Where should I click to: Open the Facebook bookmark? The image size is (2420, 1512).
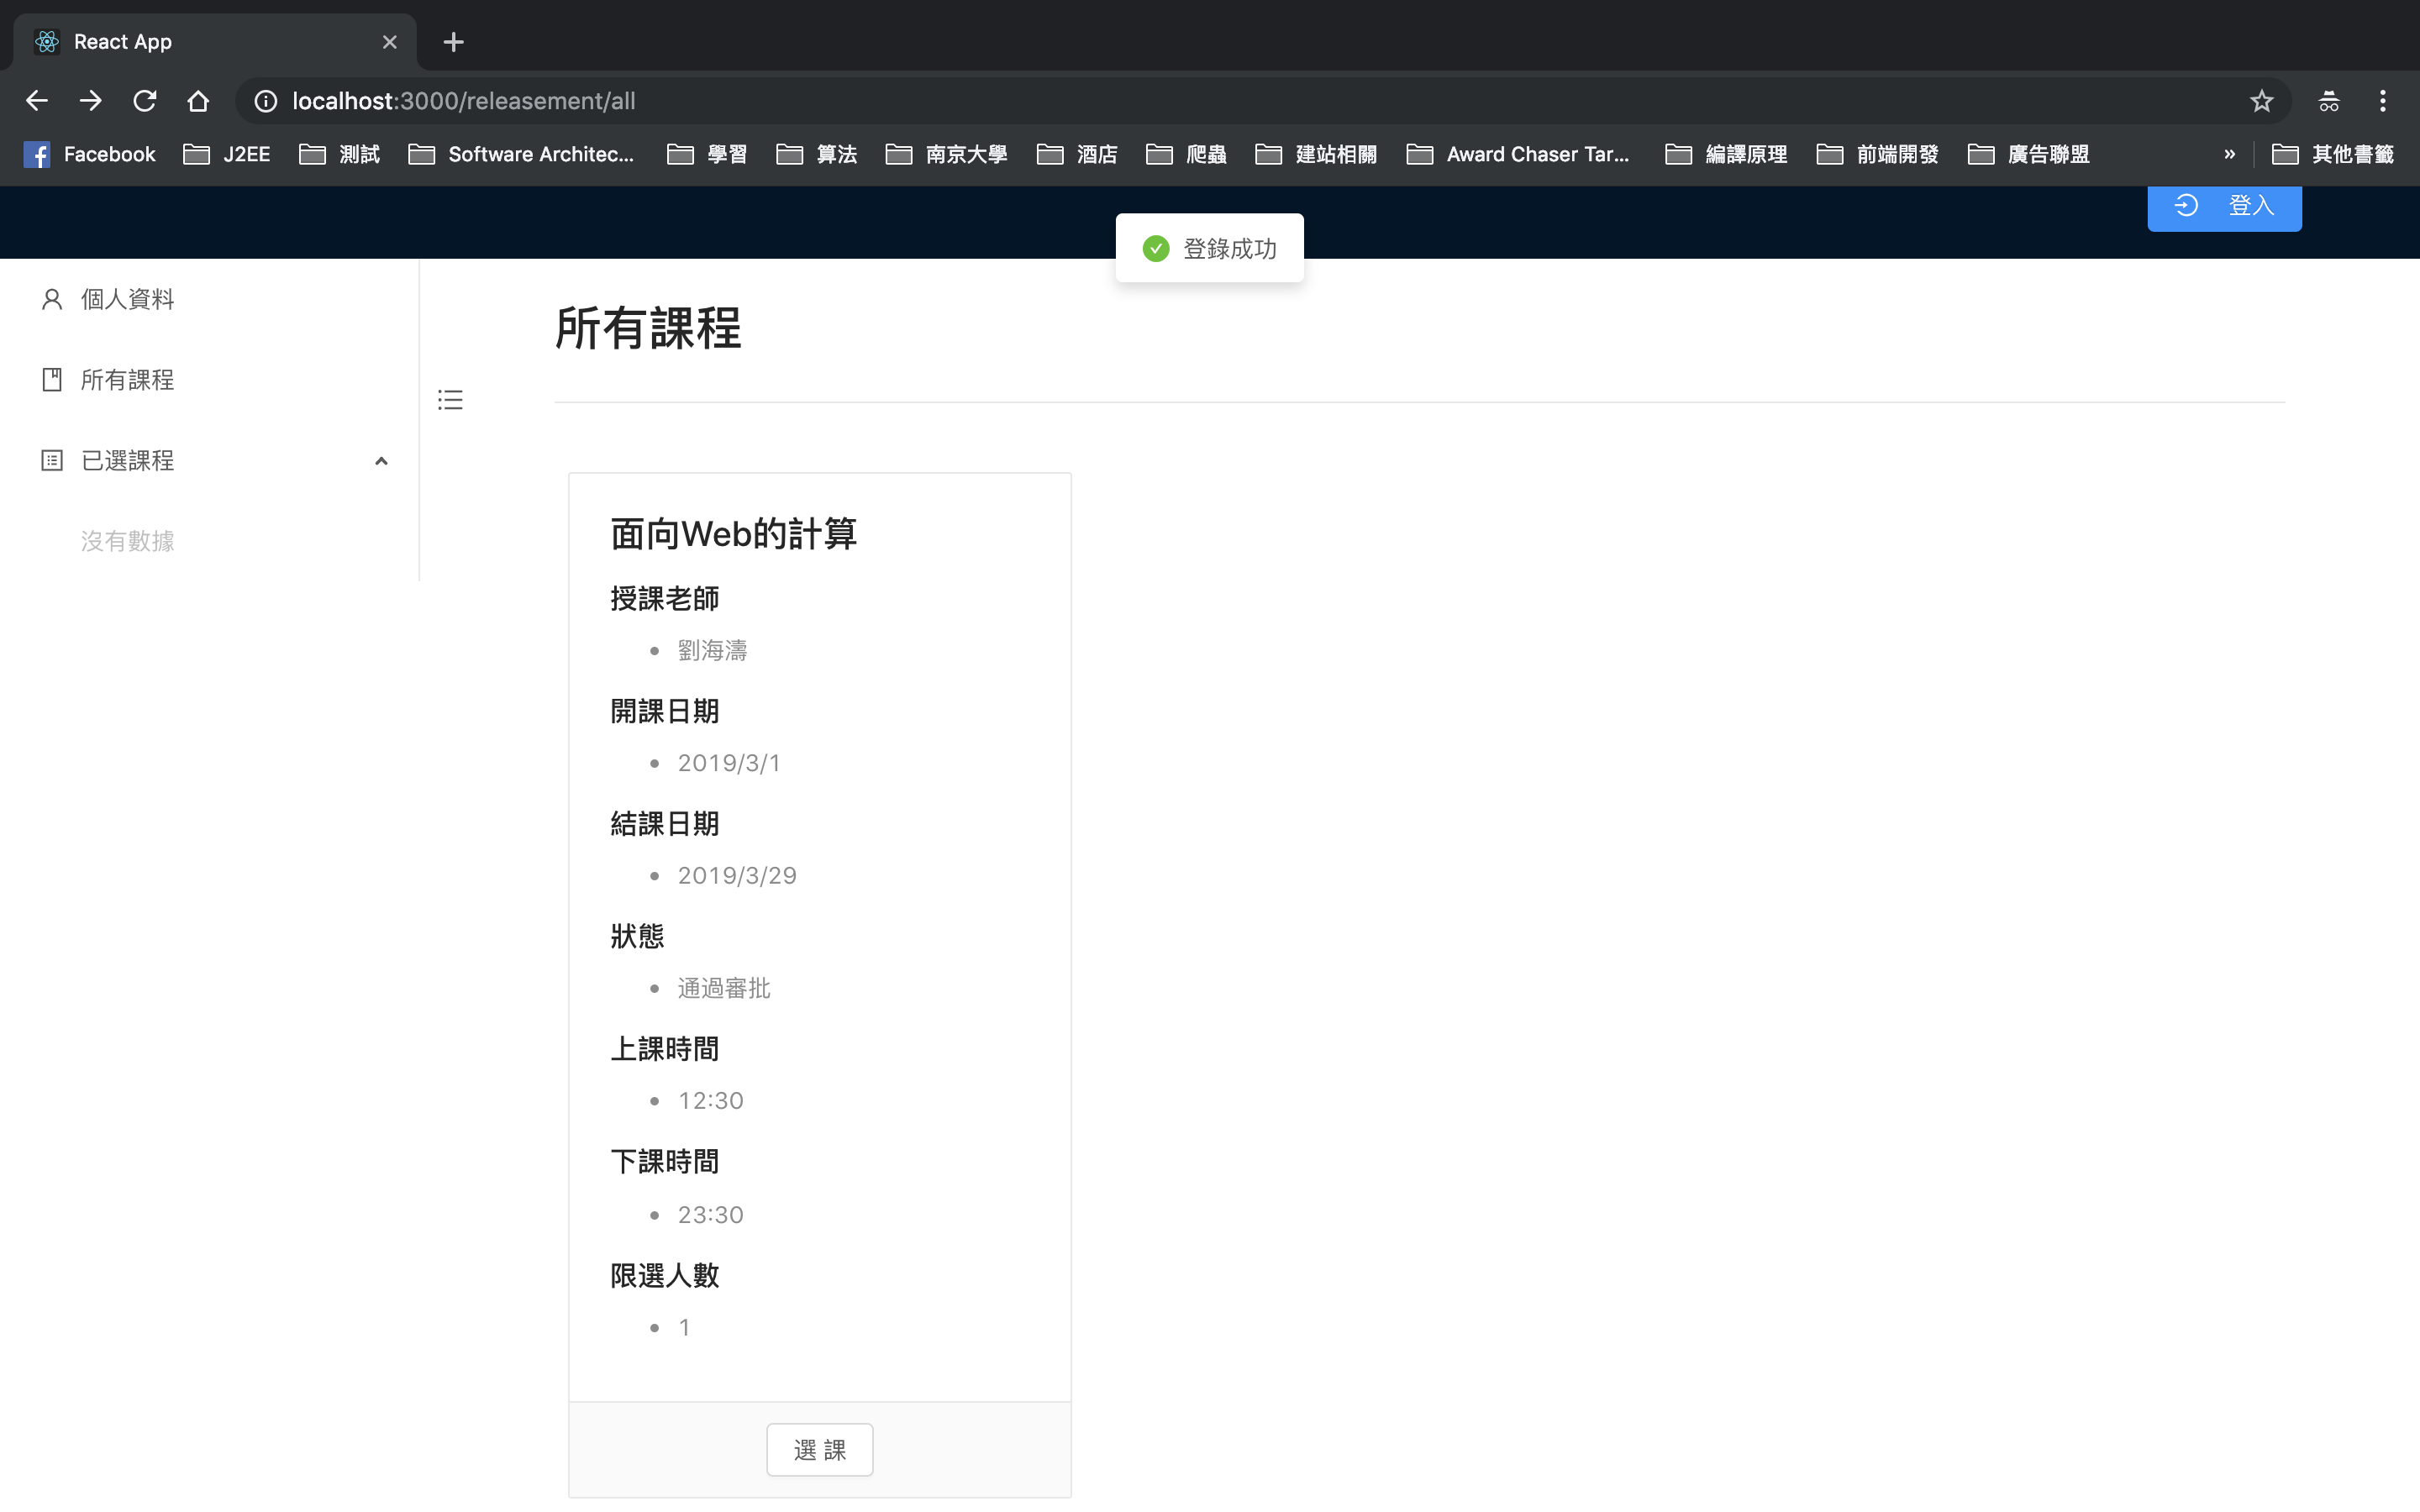click(x=90, y=154)
